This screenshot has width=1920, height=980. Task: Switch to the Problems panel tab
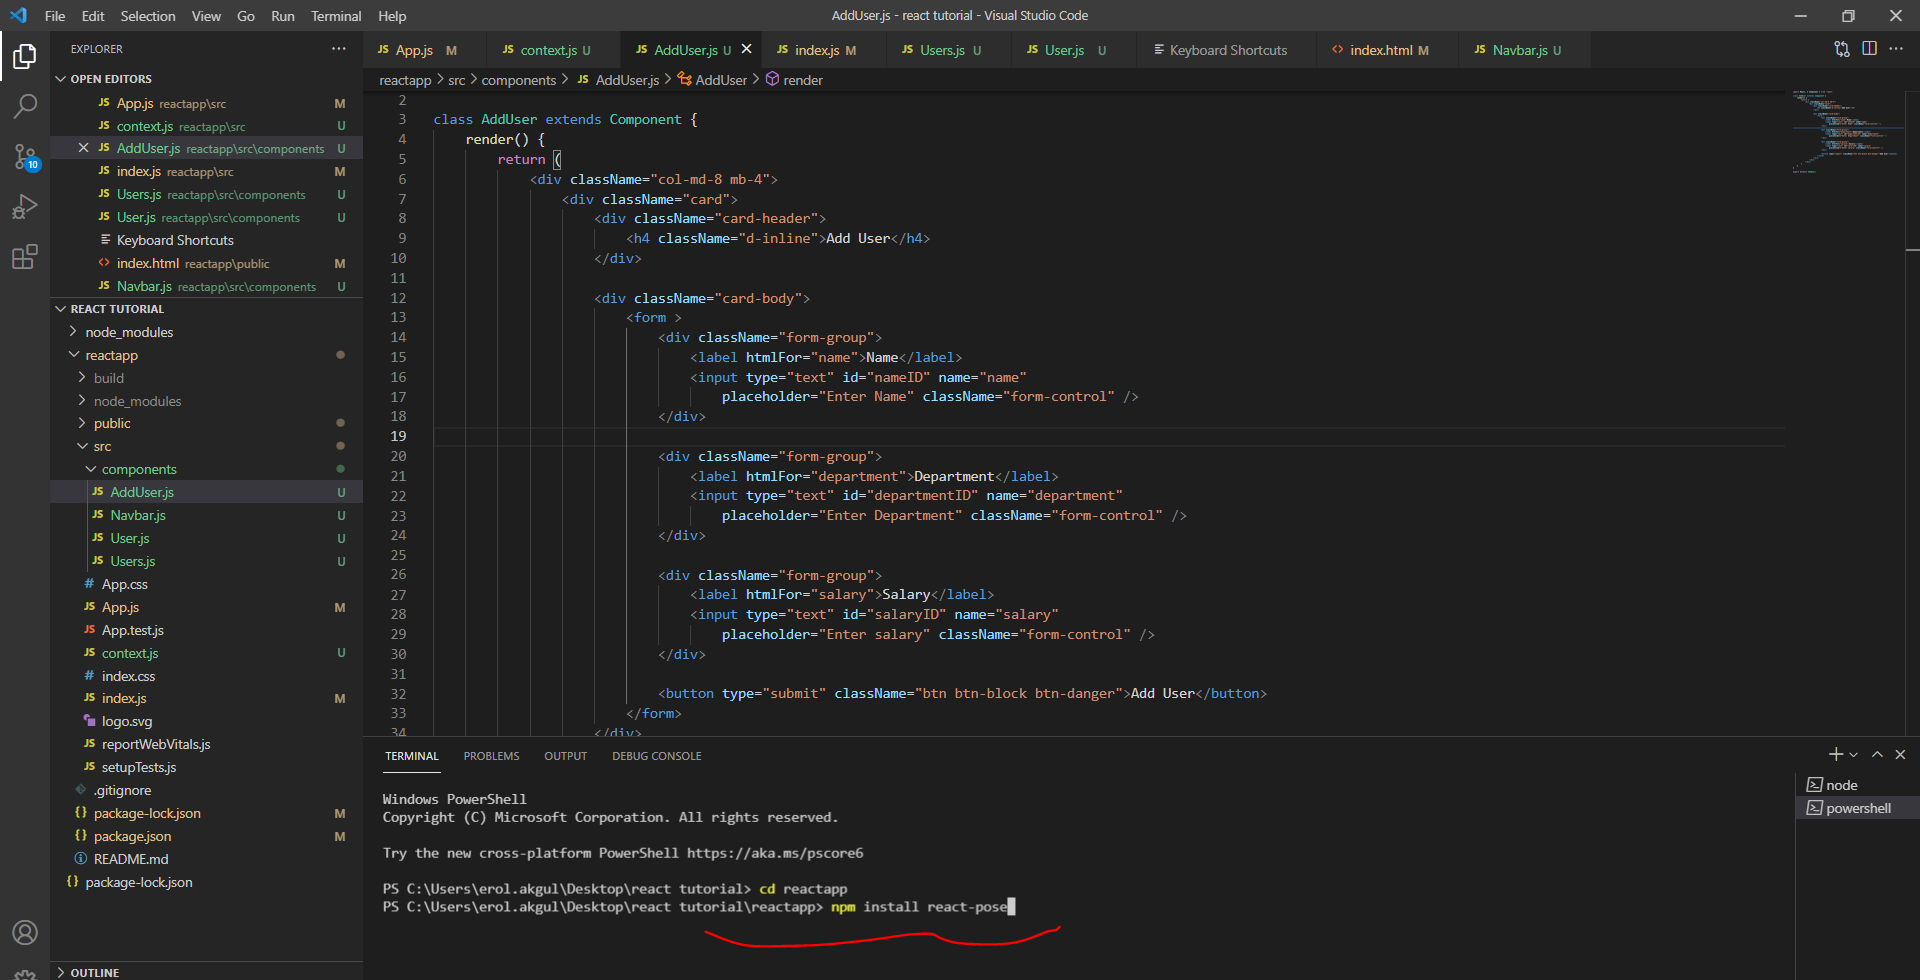[x=491, y=756]
